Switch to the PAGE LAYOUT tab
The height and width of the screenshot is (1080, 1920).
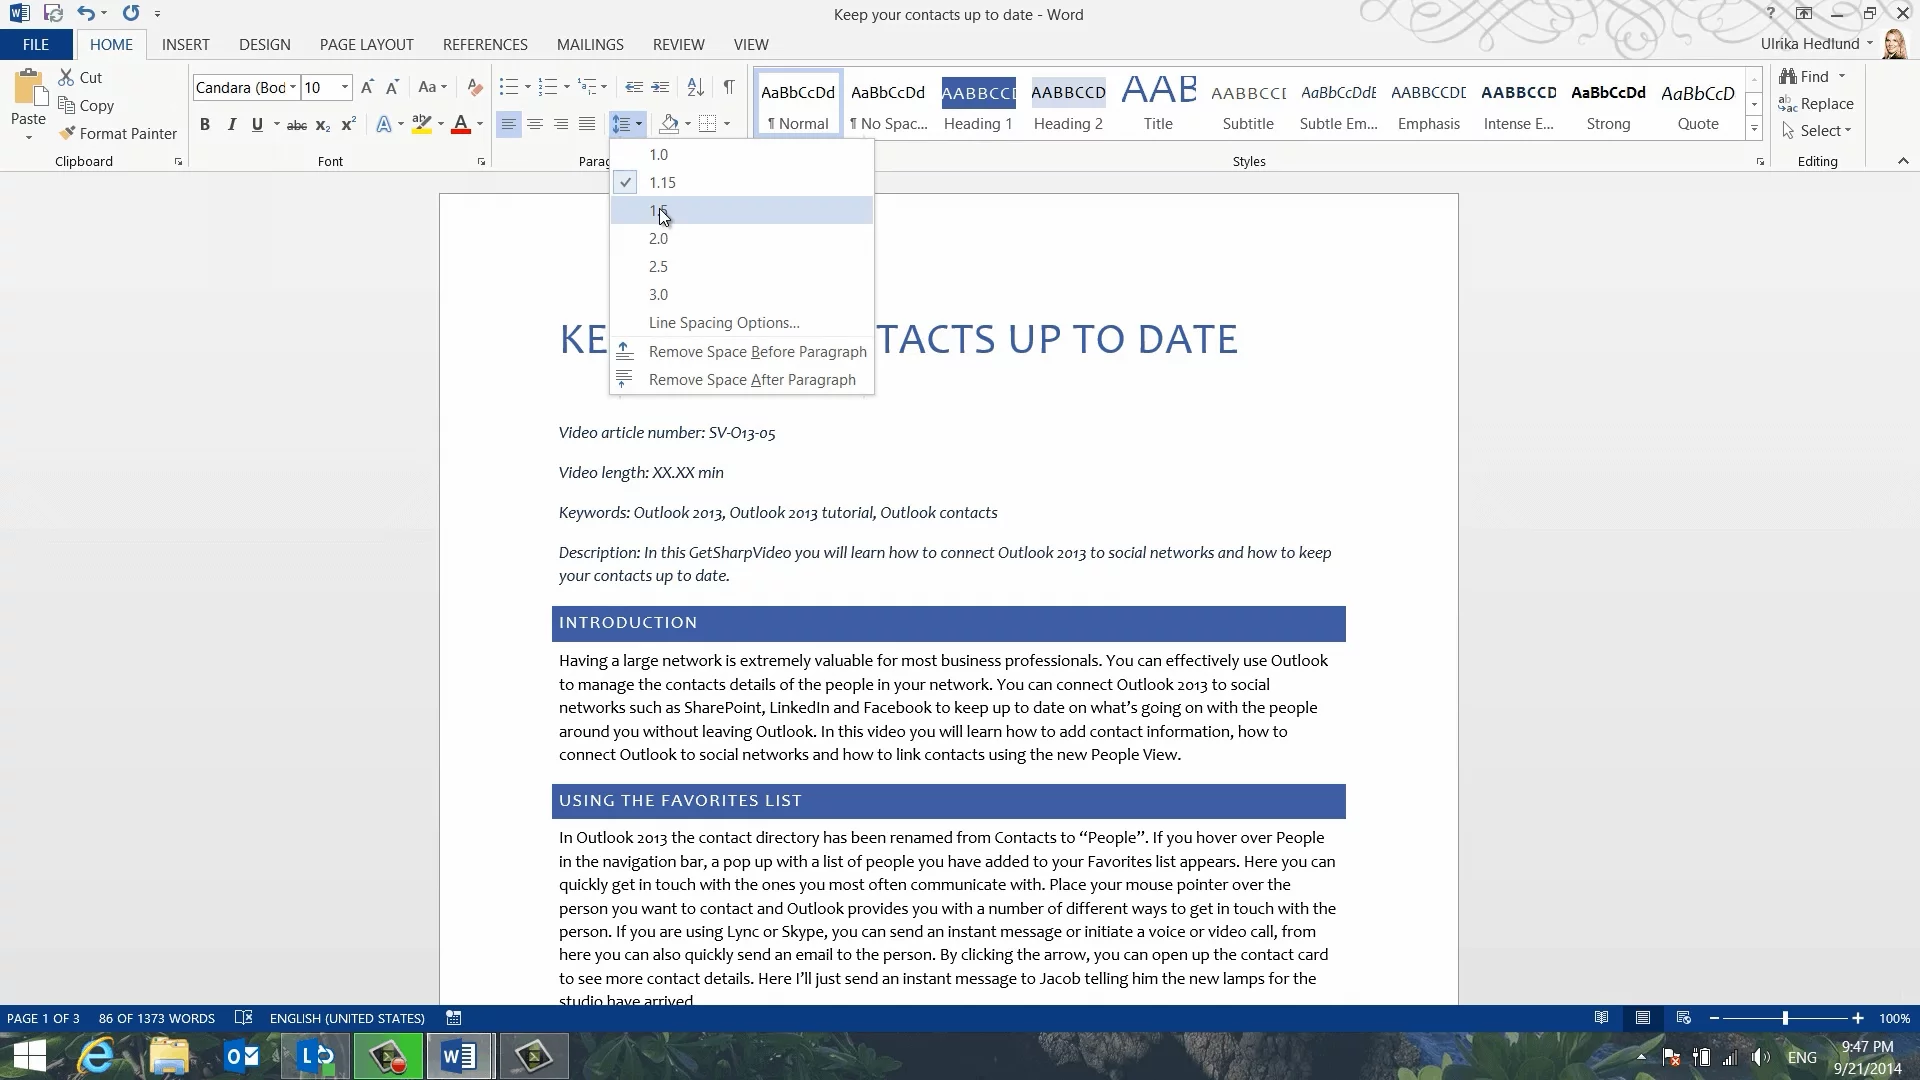(366, 45)
